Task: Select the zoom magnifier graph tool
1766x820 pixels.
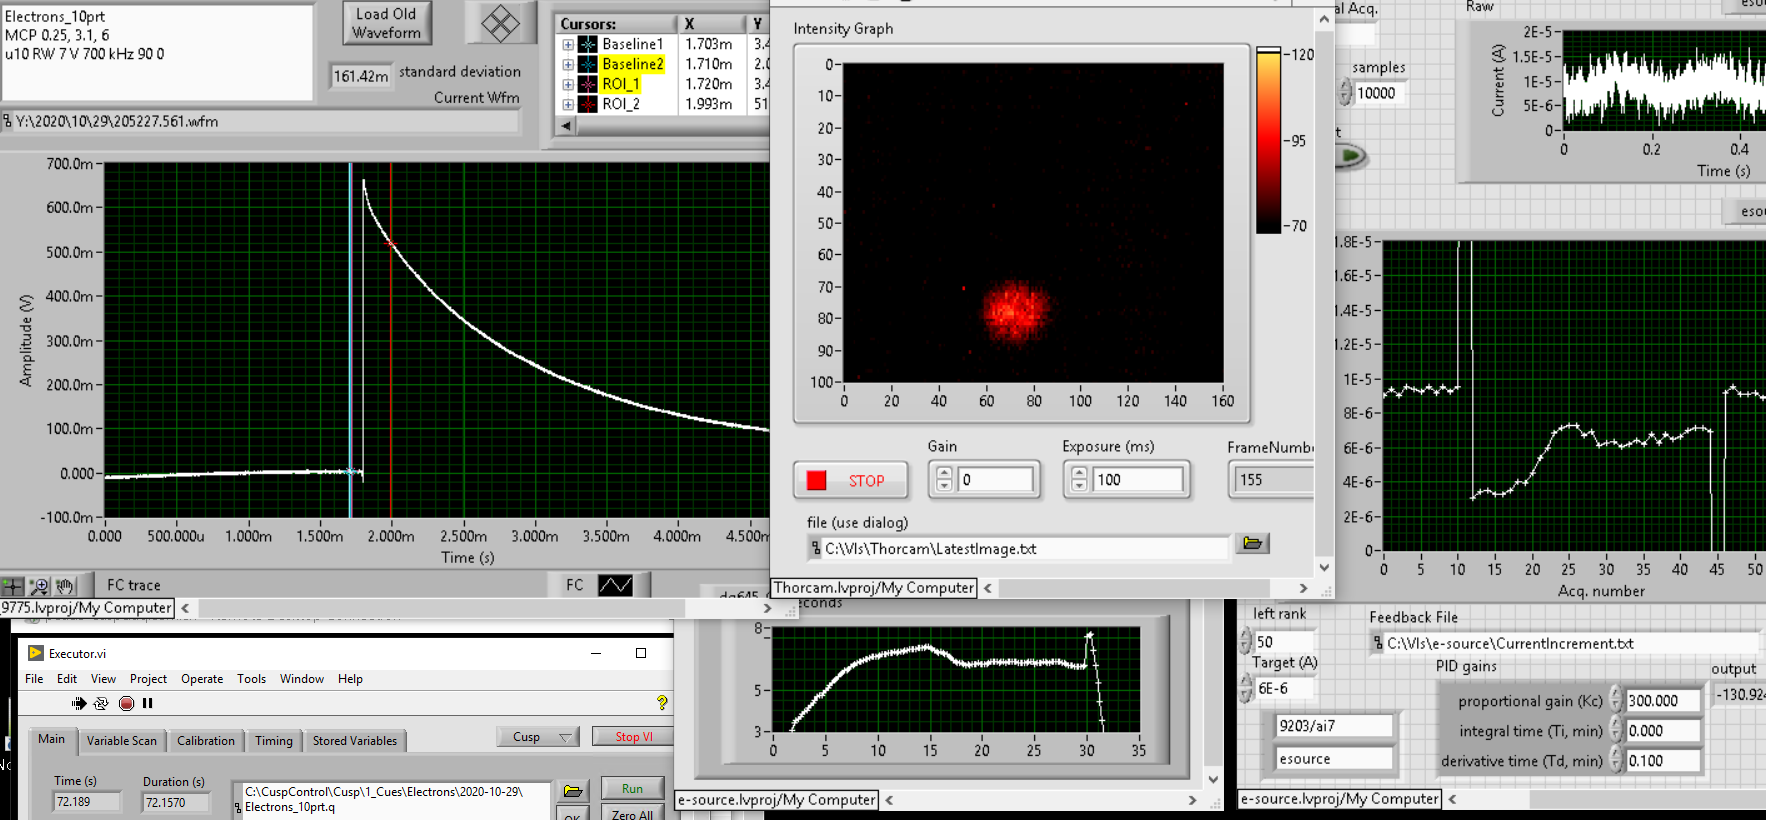Action: 39,586
